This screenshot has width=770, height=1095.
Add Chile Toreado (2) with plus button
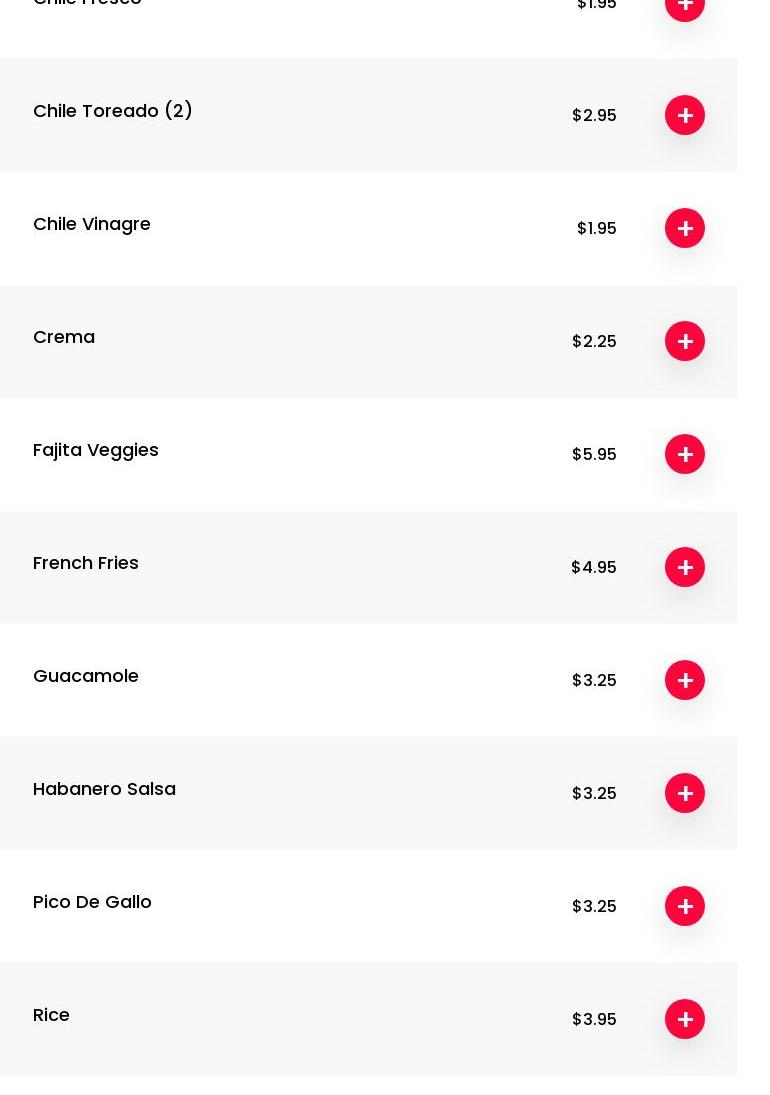(685, 115)
